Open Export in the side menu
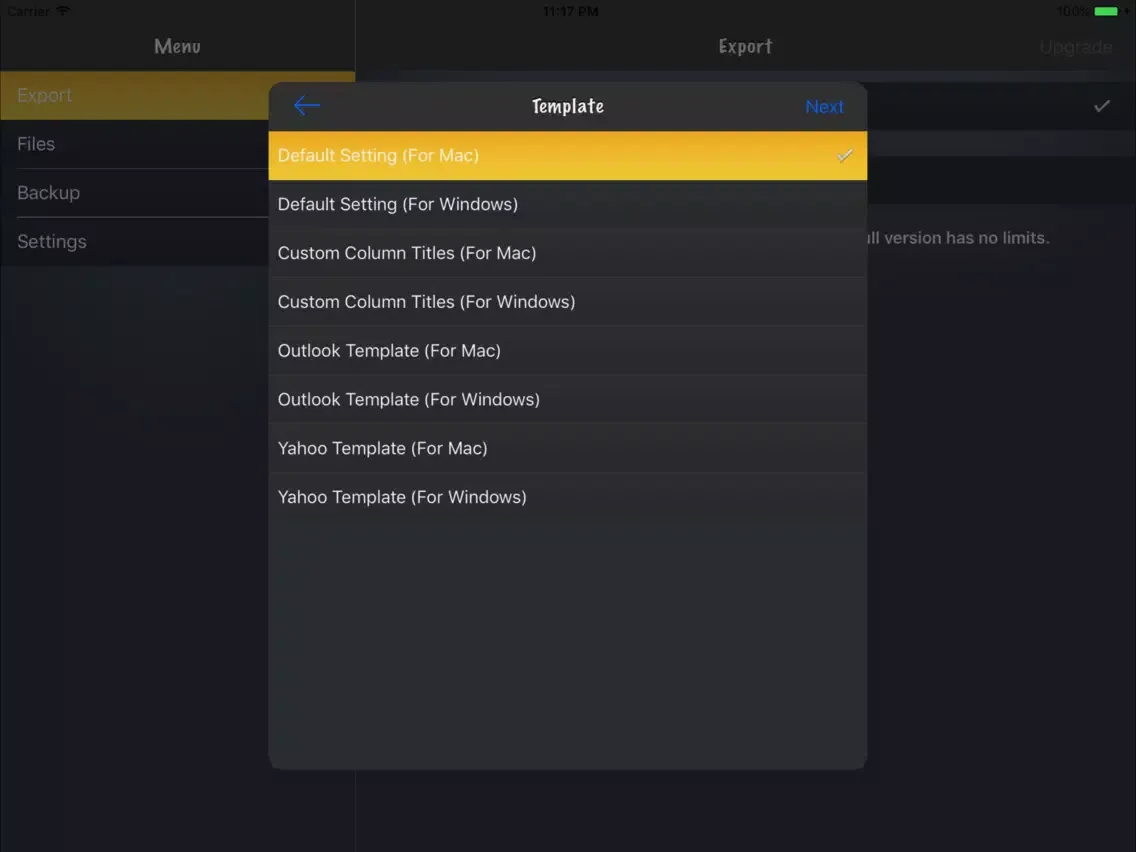The height and width of the screenshot is (852, 1136). [135, 96]
